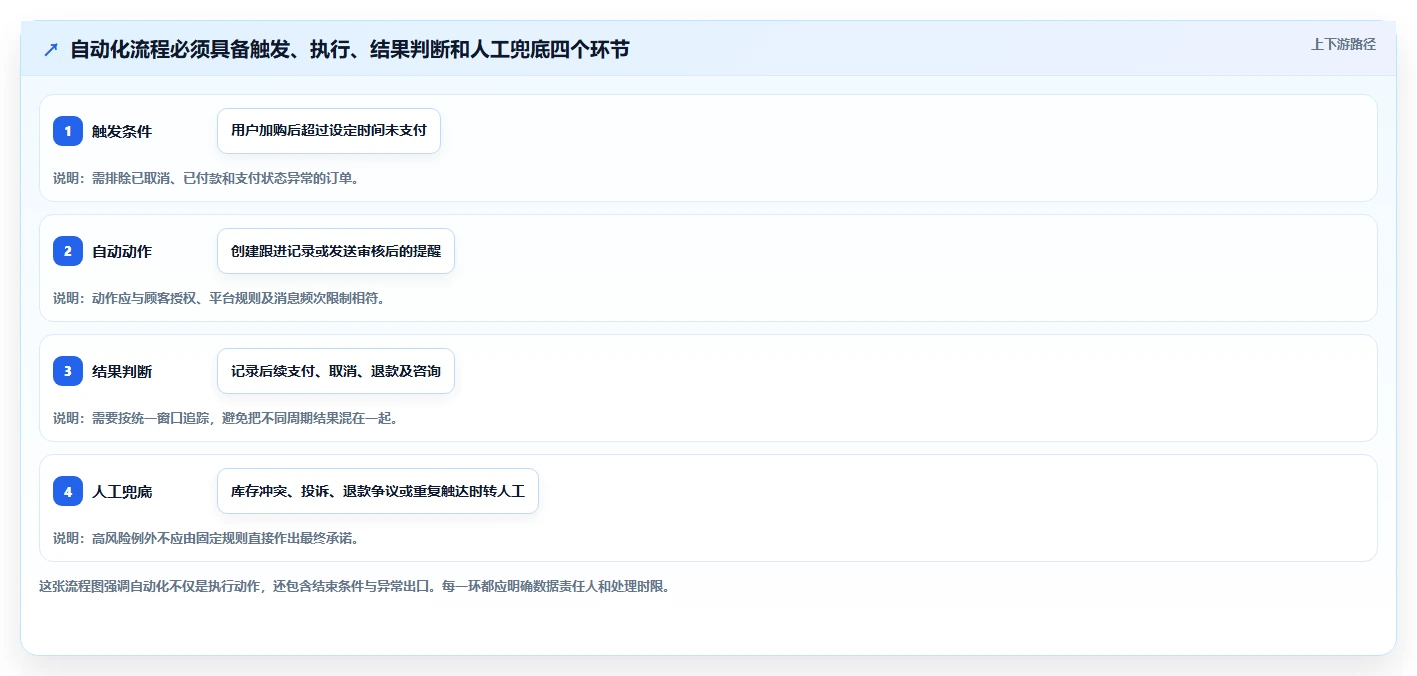Image resolution: width=1417 pixels, height=676 pixels.
Task: Click the 触发条件 step label
Action: pyautogui.click(x=122, y=131)
